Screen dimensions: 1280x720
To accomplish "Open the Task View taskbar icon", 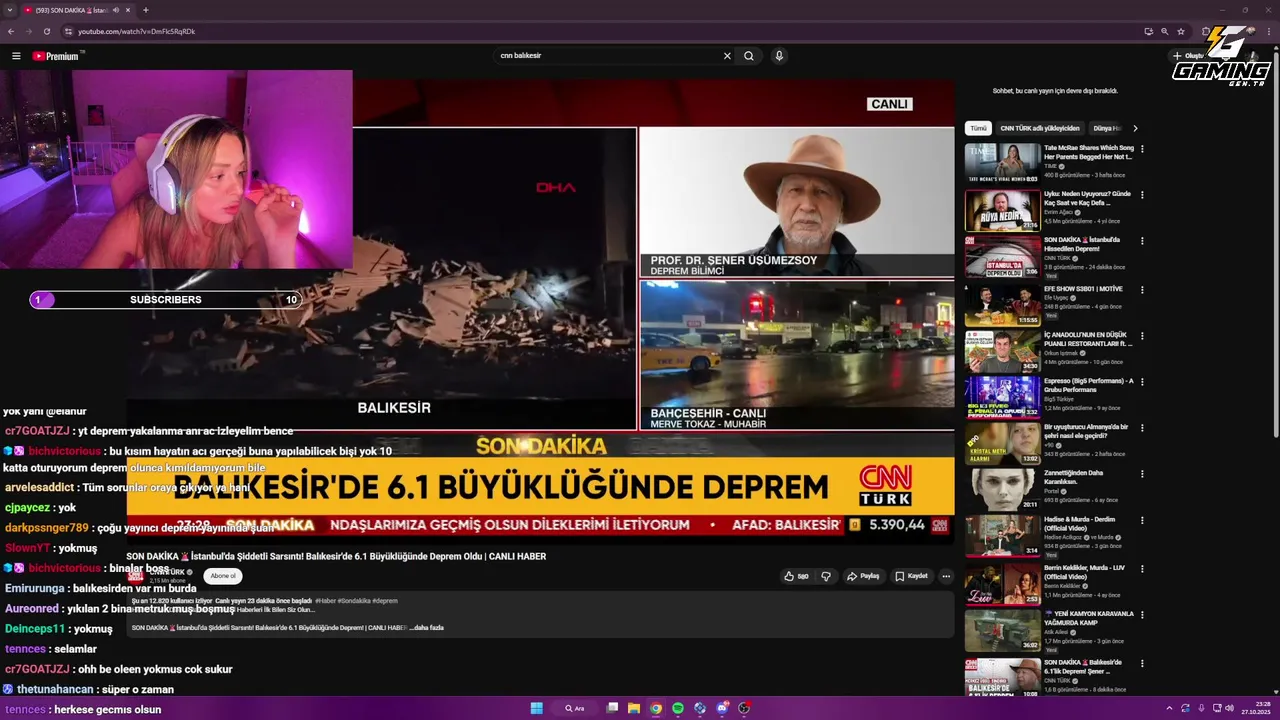I will (612, 708).
